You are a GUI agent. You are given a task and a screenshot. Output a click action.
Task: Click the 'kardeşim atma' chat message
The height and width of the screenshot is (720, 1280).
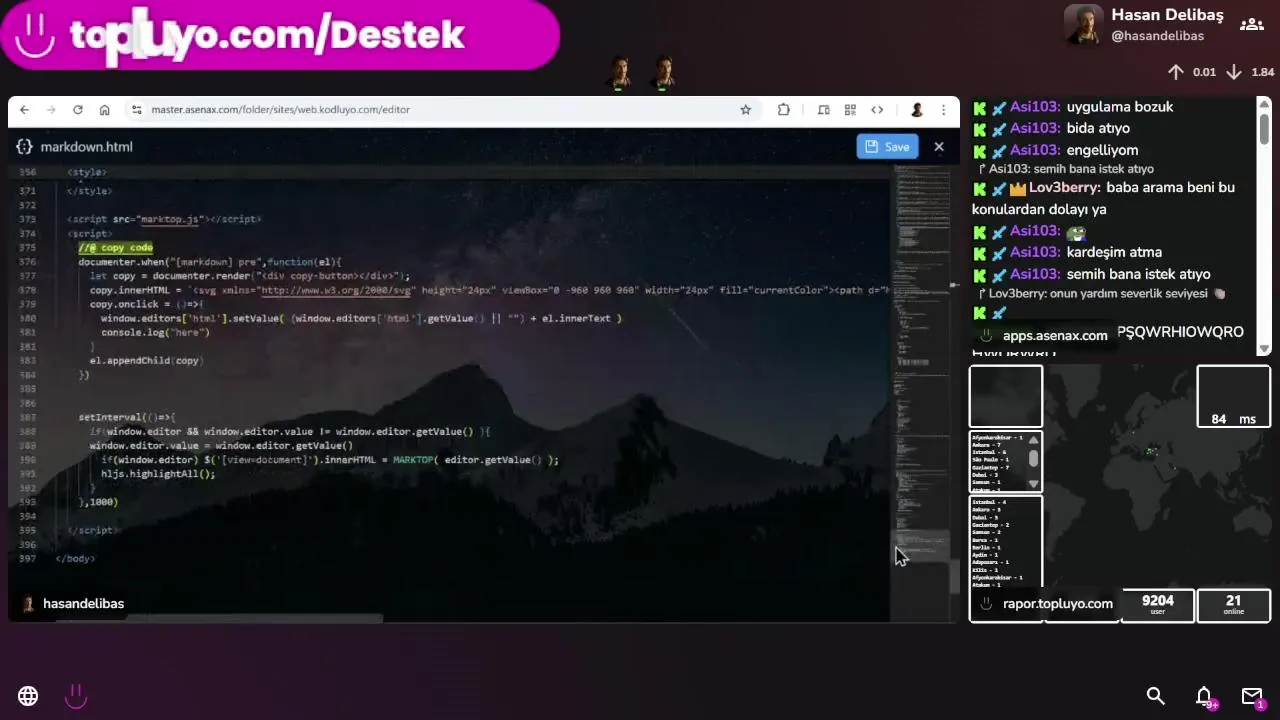pos(1114,252)
